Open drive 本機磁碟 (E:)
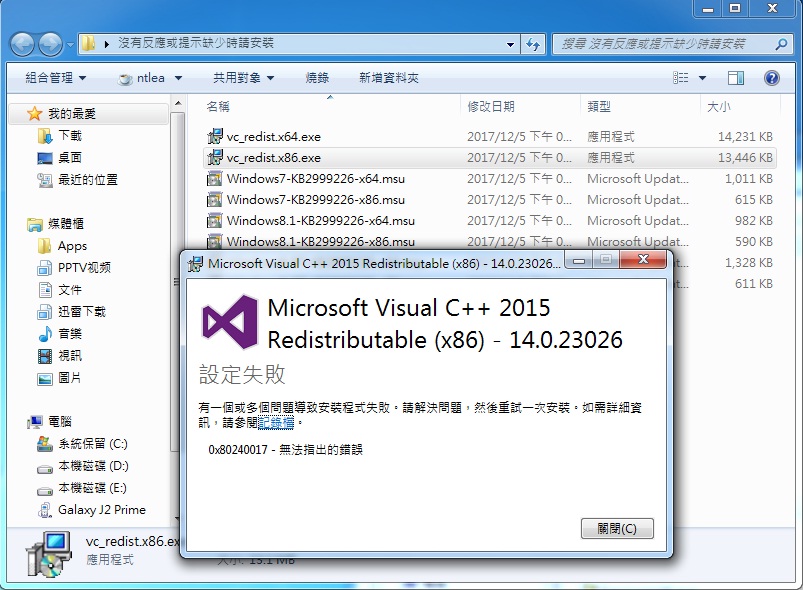Image resolution: width=803 pixels, height=590 pixels. click(x=92, y=488)
